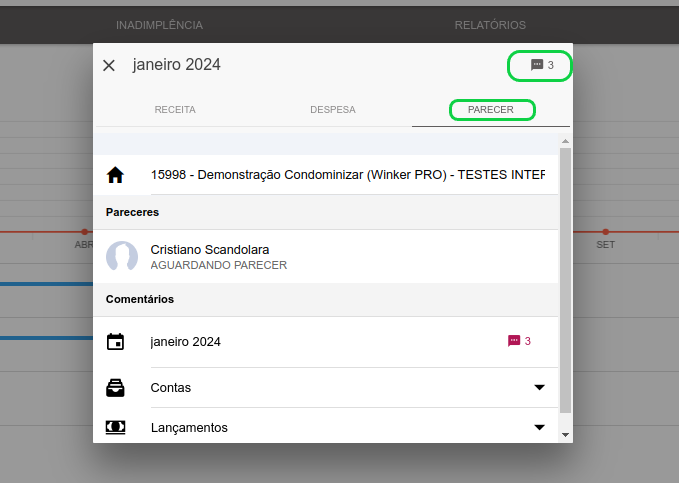
Task: Click the SET chart point marker
Action: coord(605,232)
